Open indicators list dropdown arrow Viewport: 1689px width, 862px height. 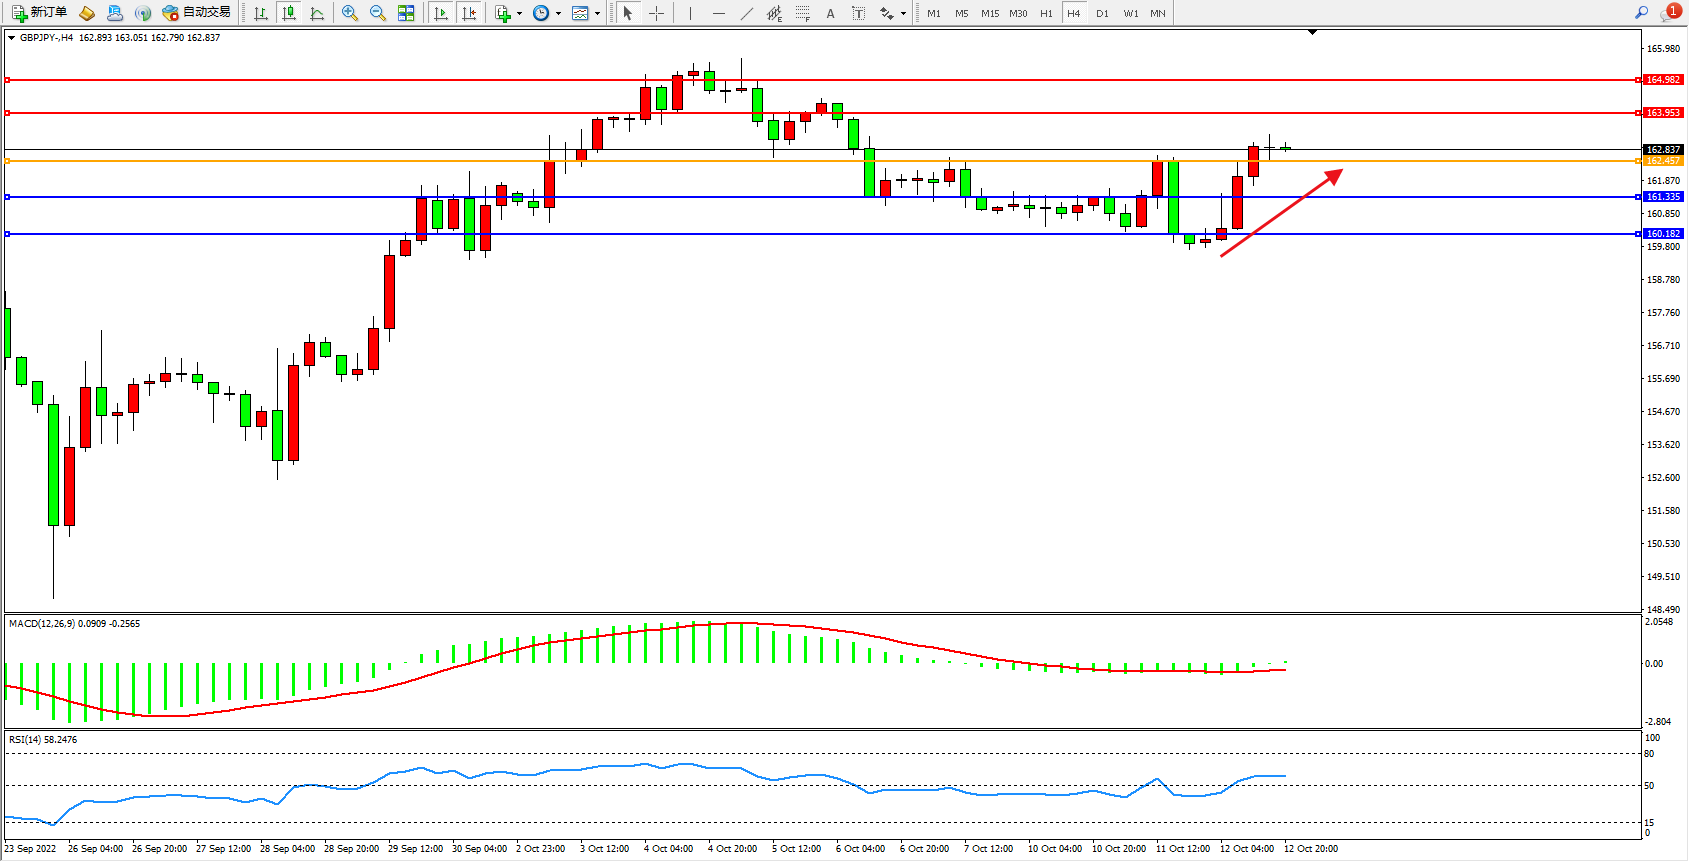(x=519, y=14)
